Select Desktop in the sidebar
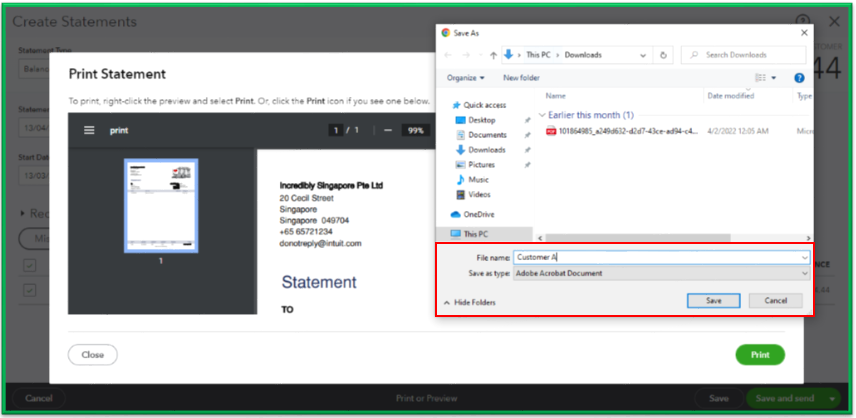The image size is (856, 418). point(475,120)
